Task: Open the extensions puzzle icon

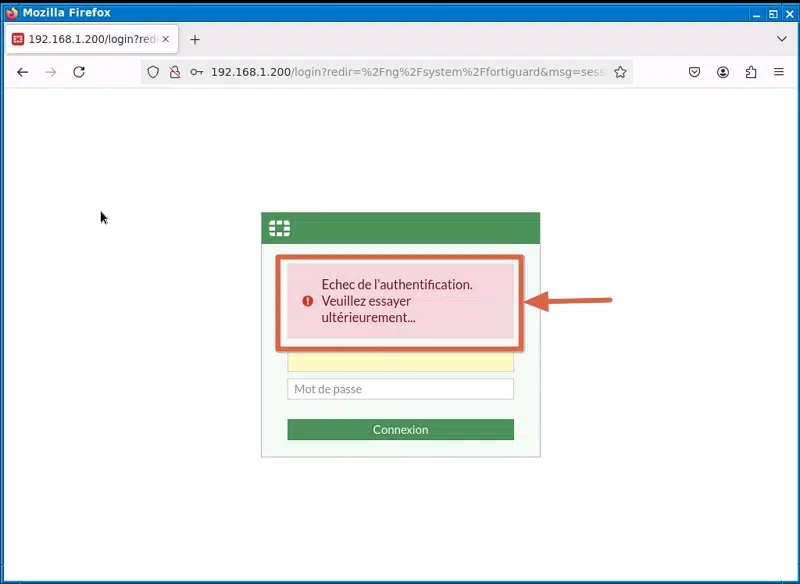Action: click(x=751, y=72)
